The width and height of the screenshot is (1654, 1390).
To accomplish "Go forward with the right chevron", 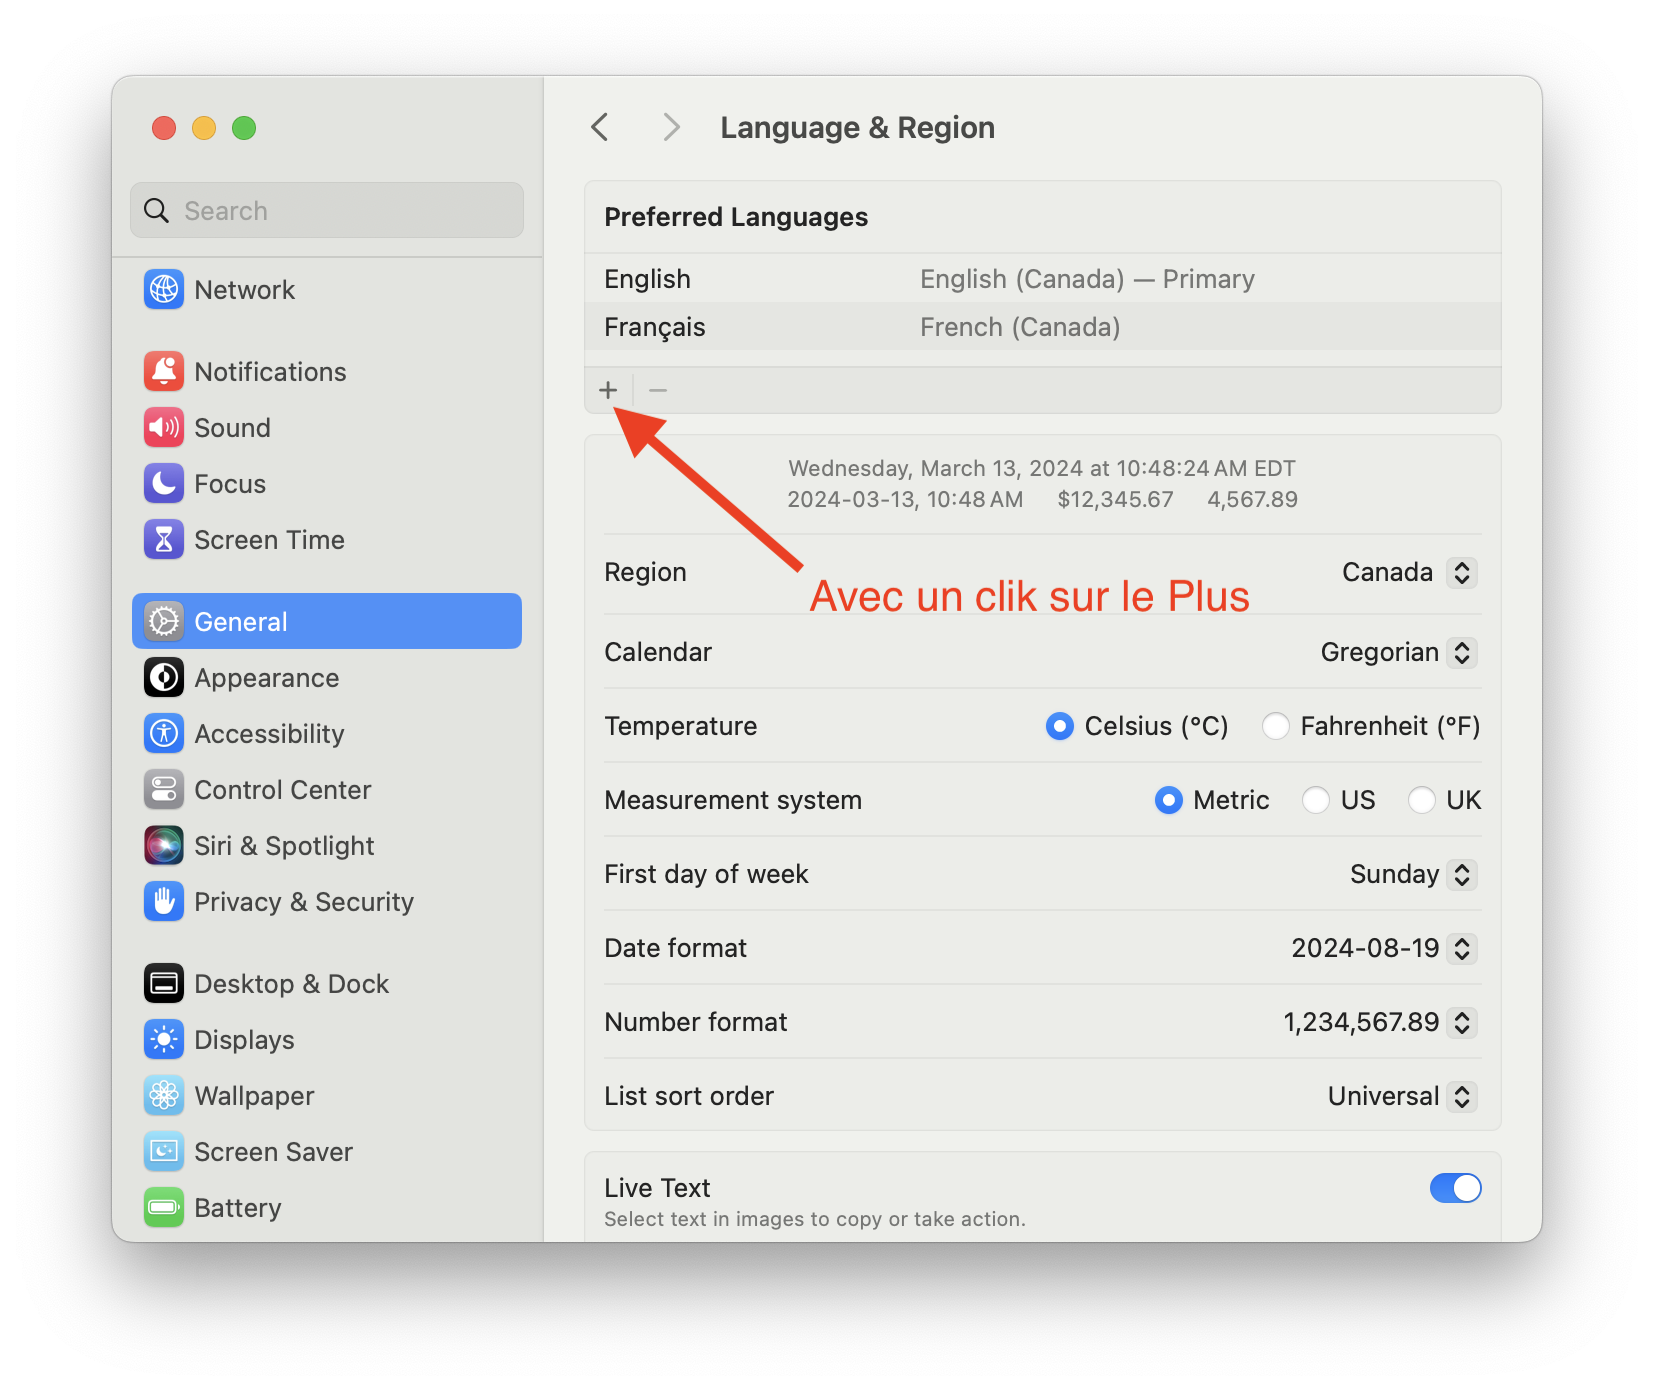I will [671, 128].
